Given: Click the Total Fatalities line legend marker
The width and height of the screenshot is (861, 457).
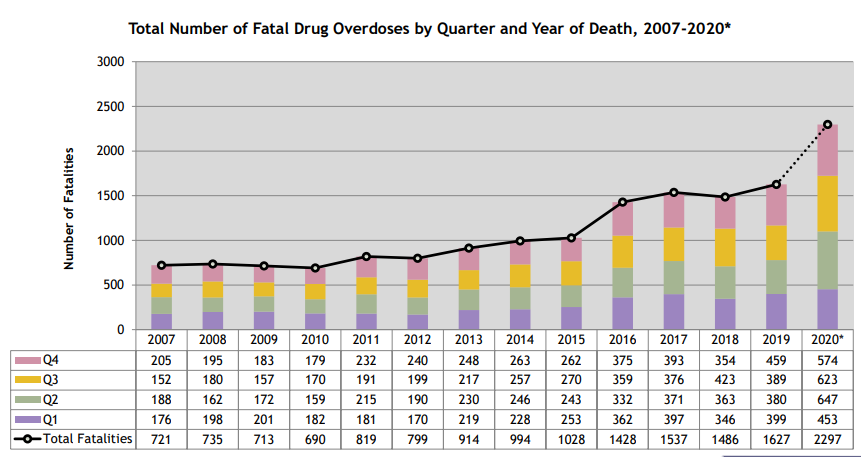Looking at the screenshot, I should pyautogui.click(x=24, y=439).
